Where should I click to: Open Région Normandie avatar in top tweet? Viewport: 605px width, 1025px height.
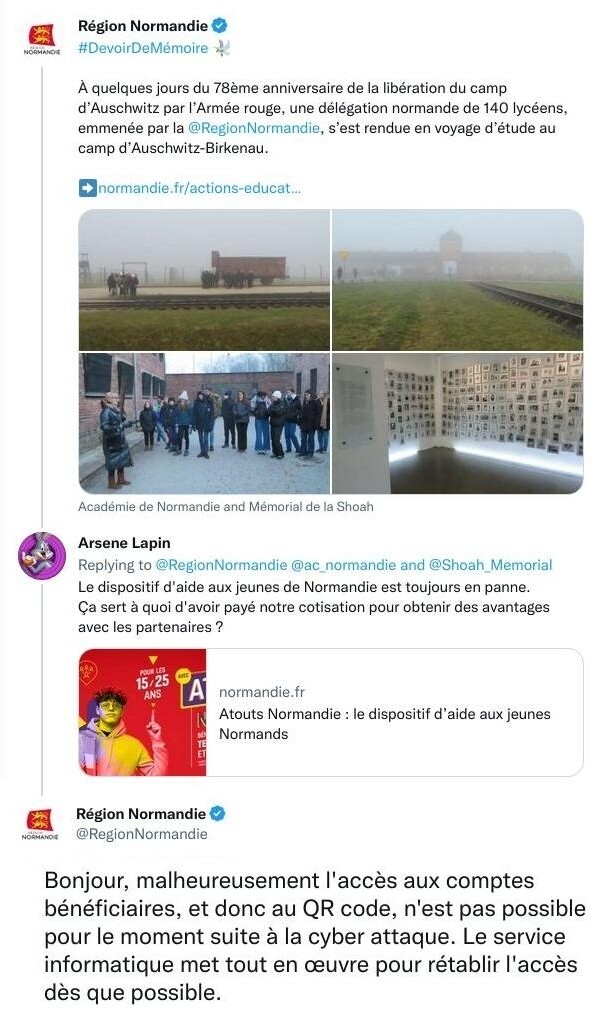pyautogui.click(x=42, y=39)
